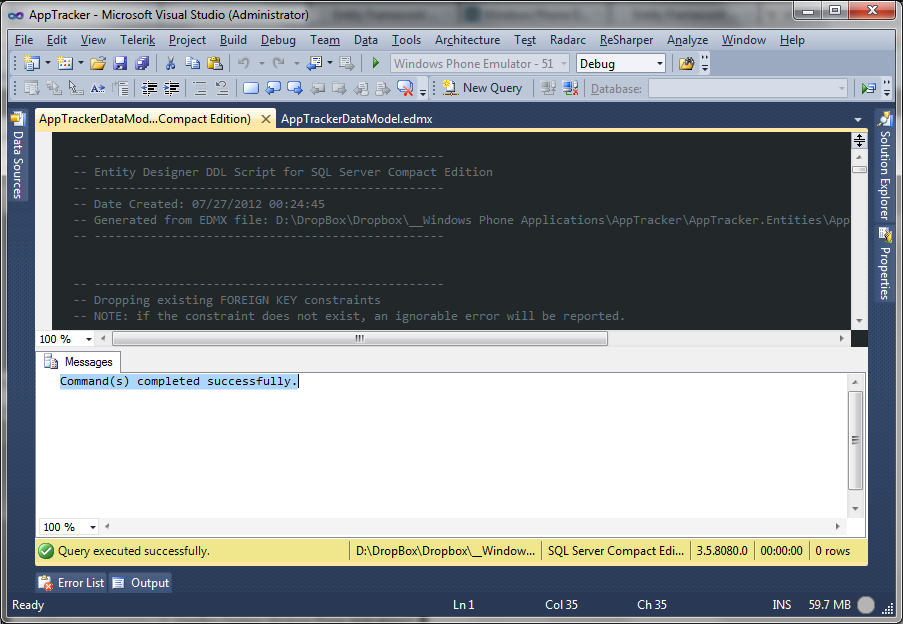The image size is (903, 624).
Task: Expand the standard toolbar overflow options
Action: click(x=705, y=63)
